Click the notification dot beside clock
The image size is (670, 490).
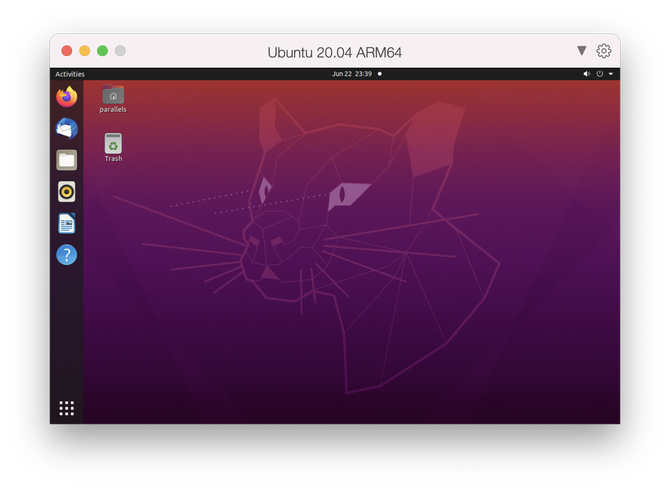380,74
